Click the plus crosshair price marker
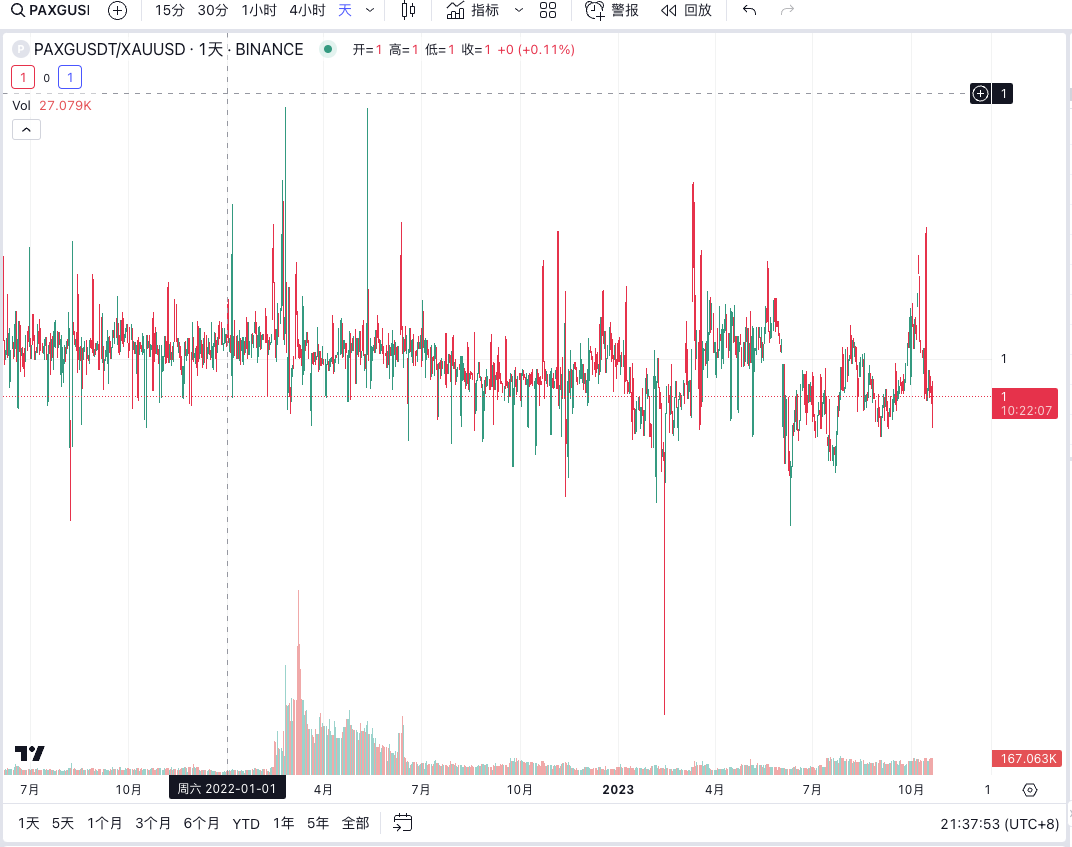This screenshot has width=1072, height=847. coord(980,94)
